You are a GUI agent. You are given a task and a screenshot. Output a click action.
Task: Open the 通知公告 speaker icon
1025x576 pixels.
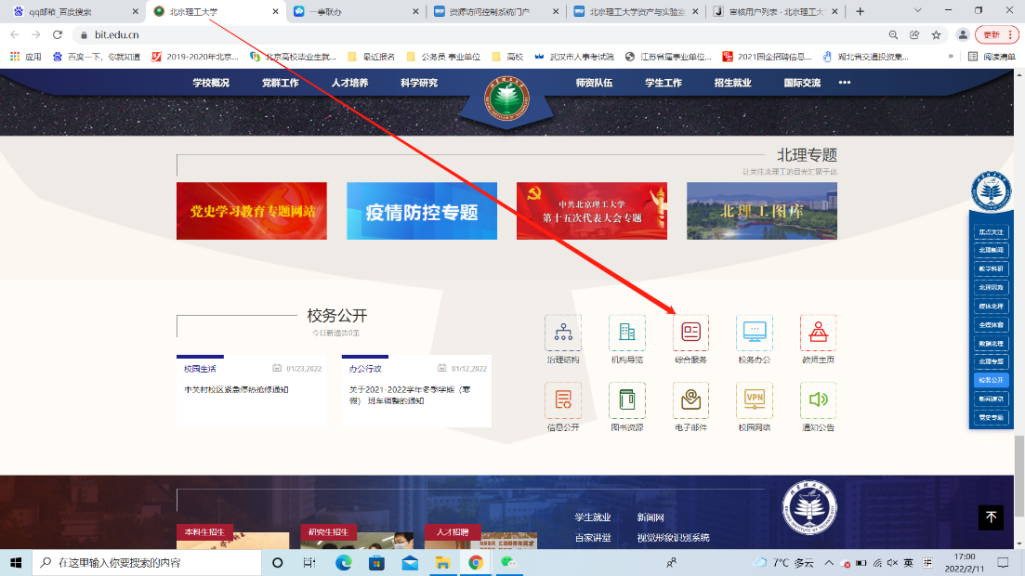pos(818,400)
